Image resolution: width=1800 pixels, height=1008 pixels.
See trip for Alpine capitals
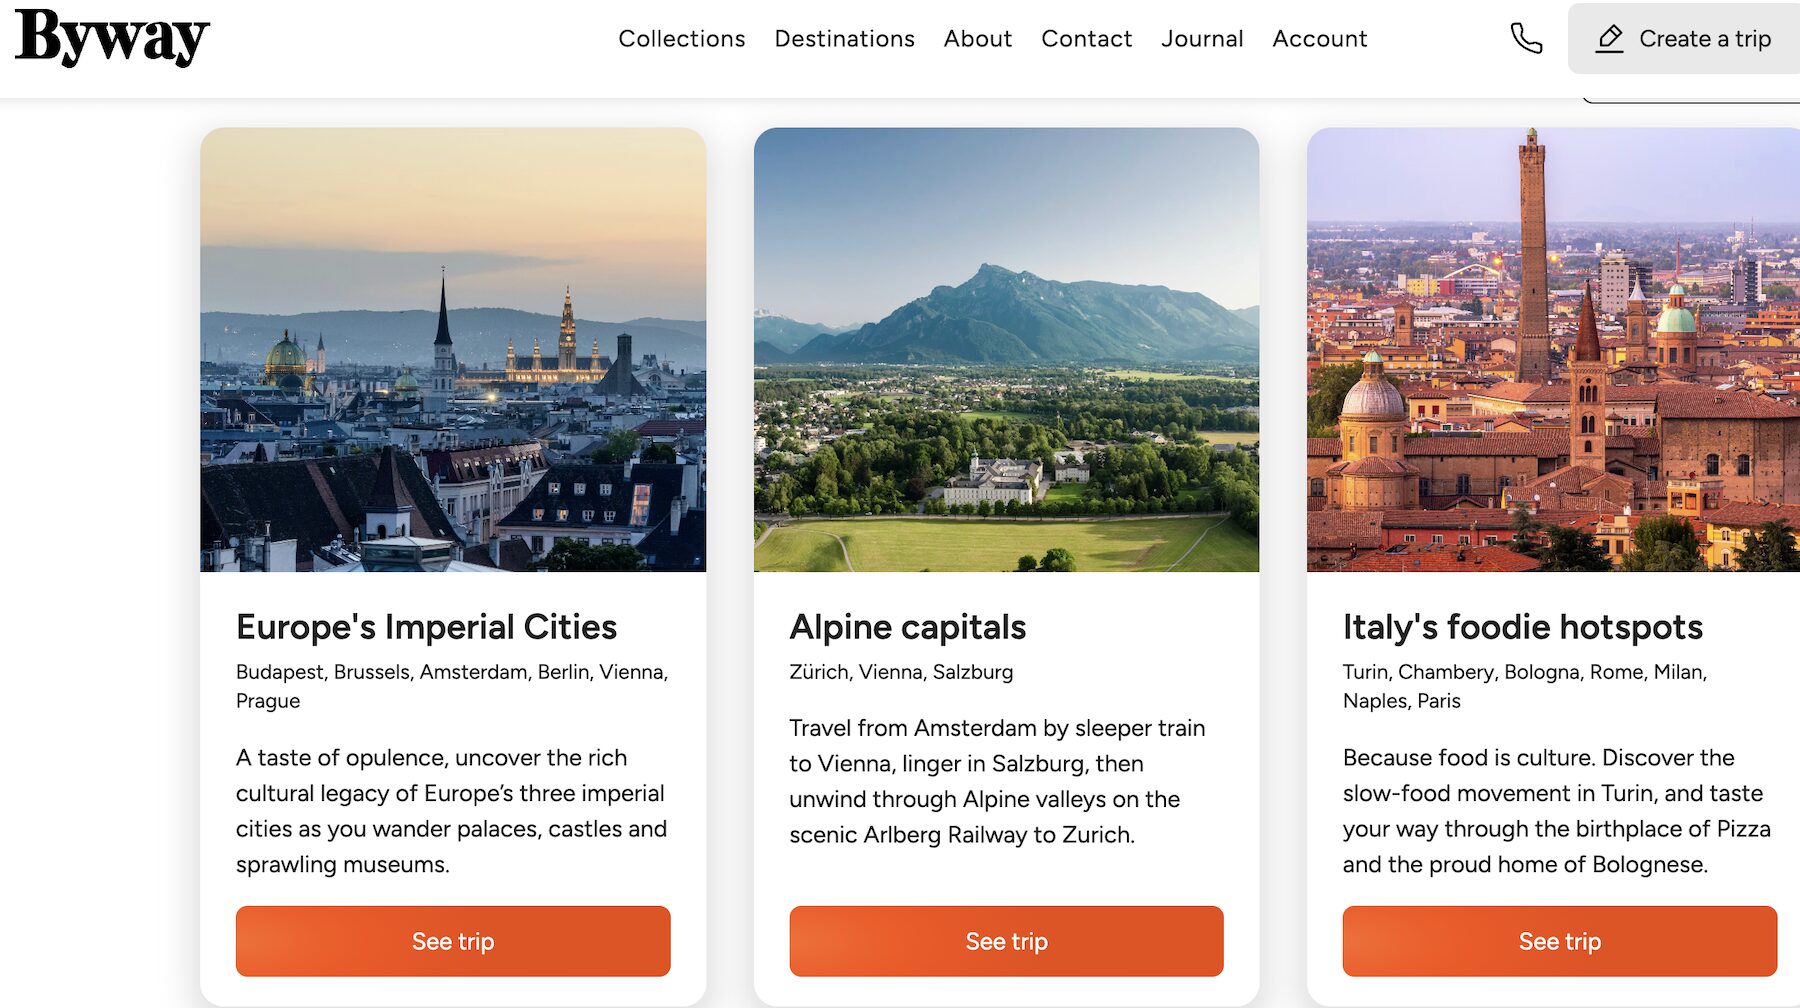[x=1006, y=941]
